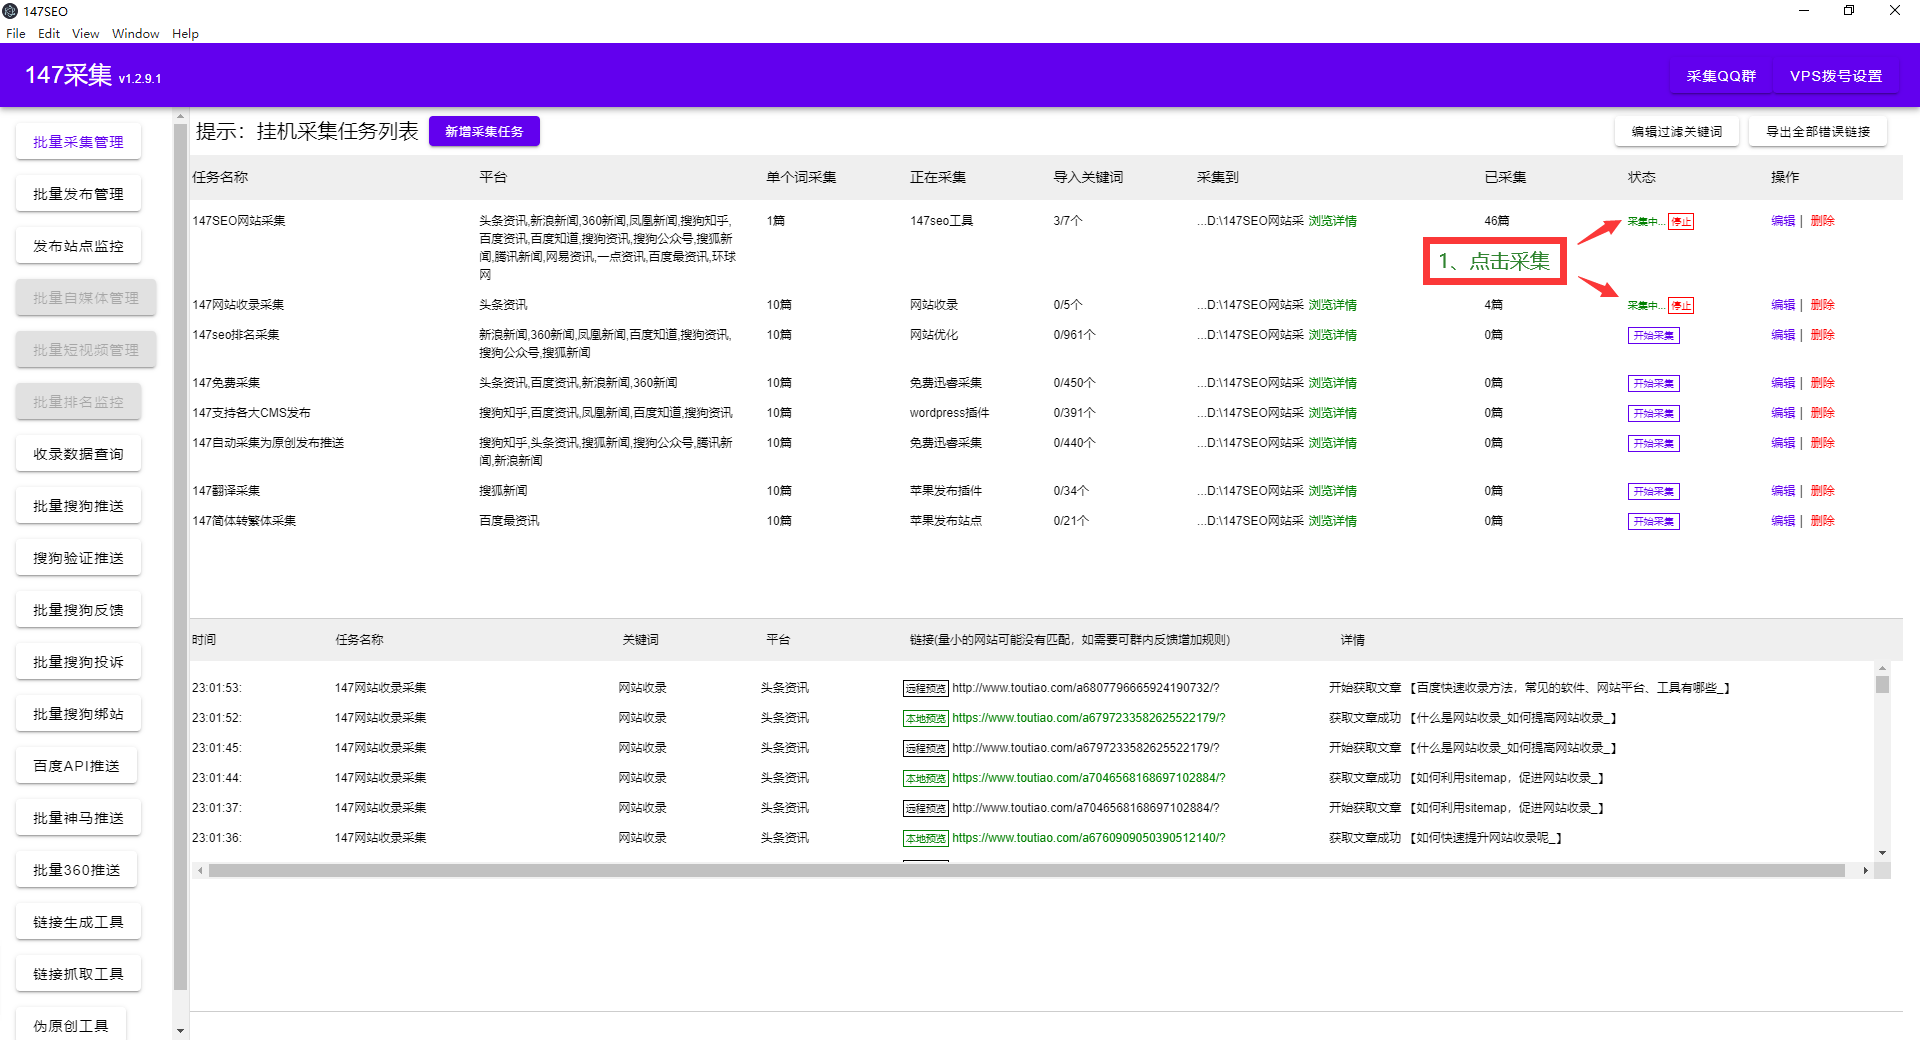Click 新增采集任务 button
Image resolution: width=1920 pixels, height=1040 pixels.
pos(484,131)
